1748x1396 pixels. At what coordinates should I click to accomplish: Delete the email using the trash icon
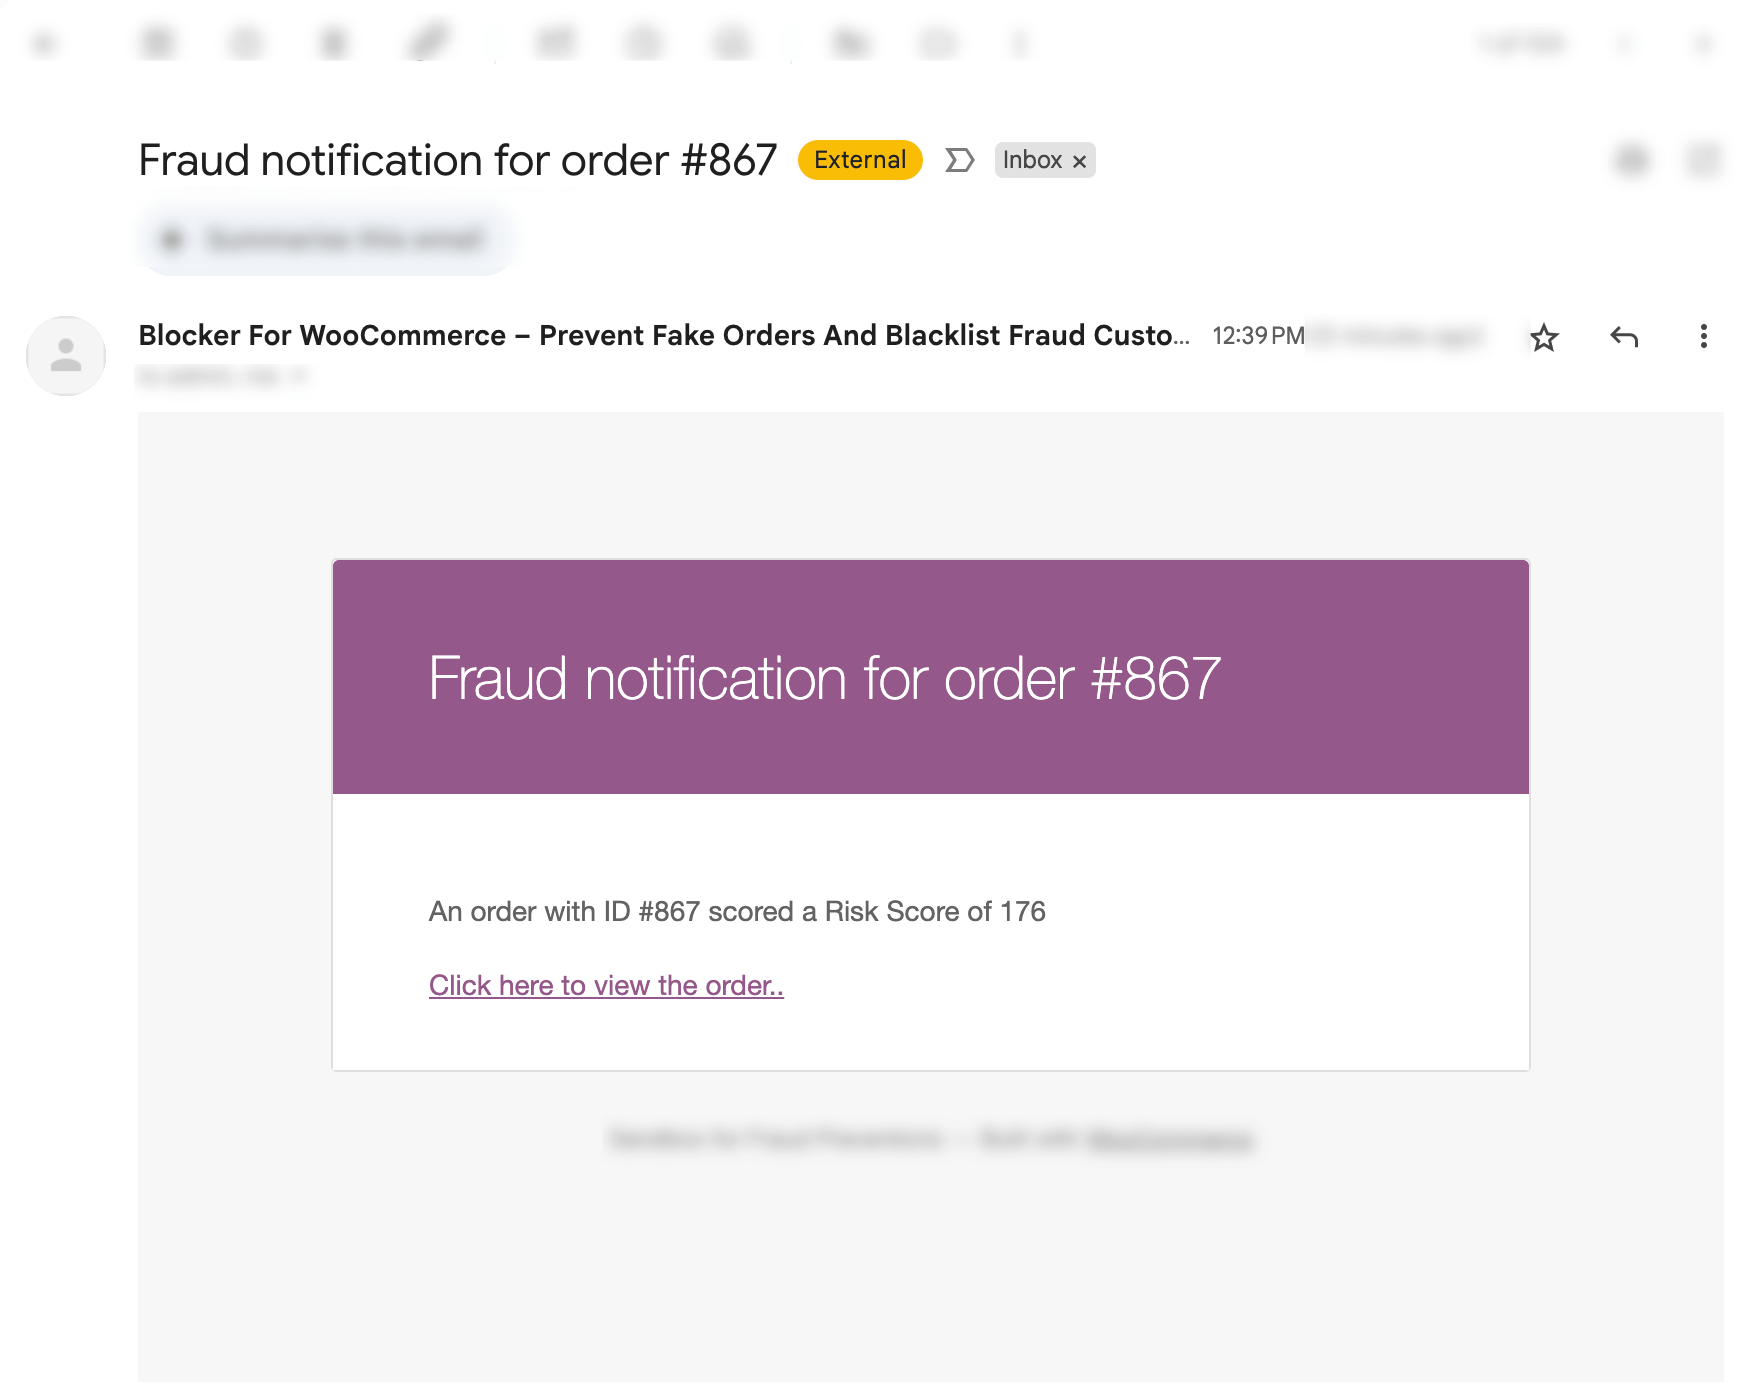coord(333,43)
